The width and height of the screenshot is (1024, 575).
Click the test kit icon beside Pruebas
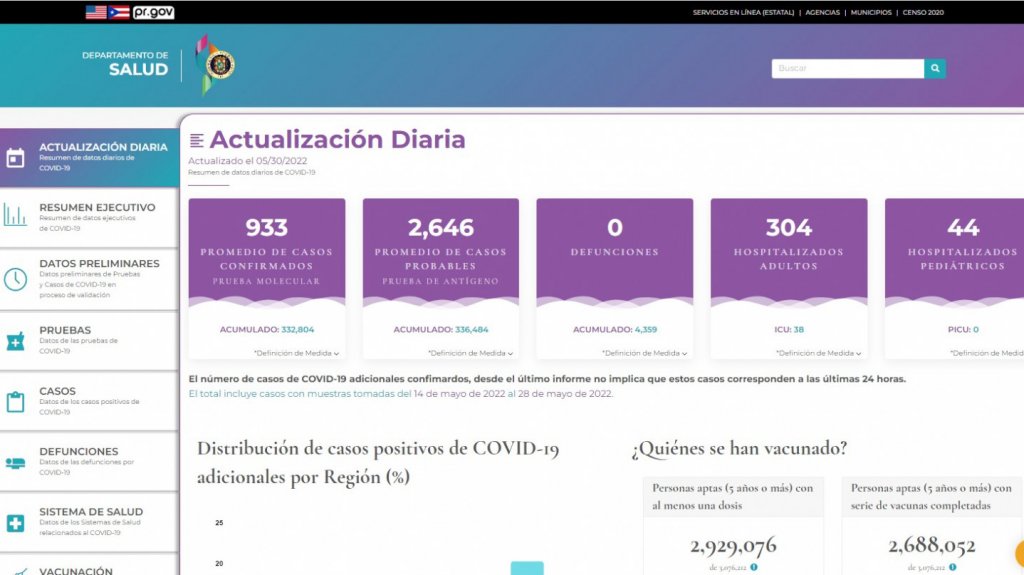tap(15, 340)
